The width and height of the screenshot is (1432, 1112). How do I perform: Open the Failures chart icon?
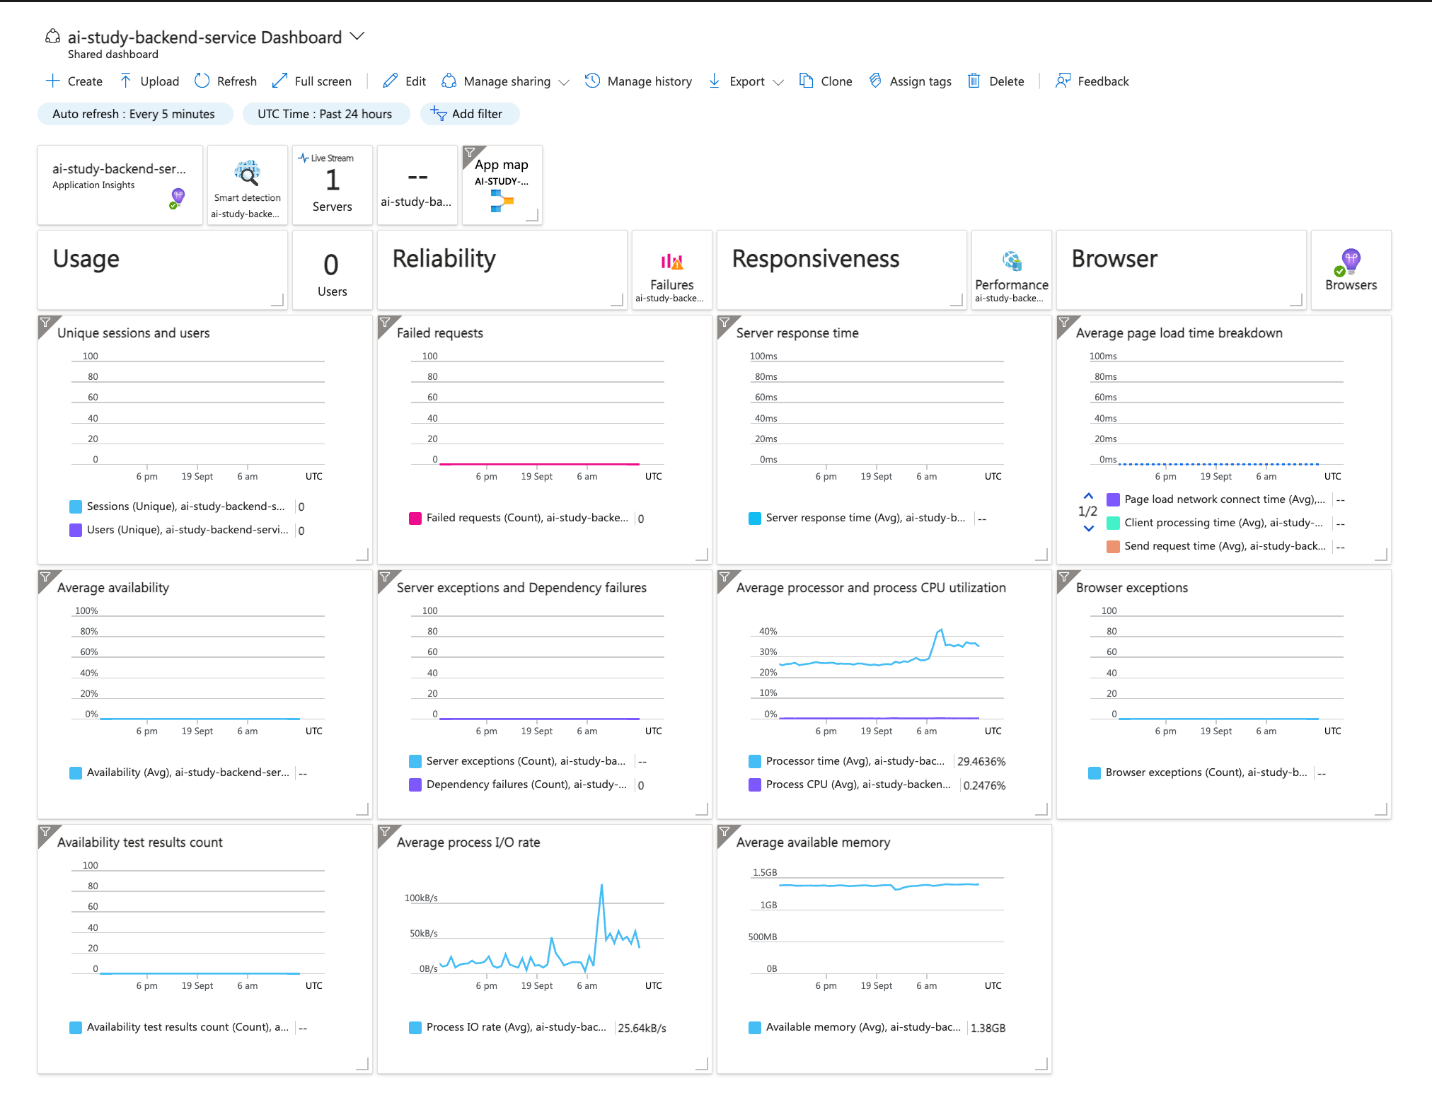click(672, 262)
